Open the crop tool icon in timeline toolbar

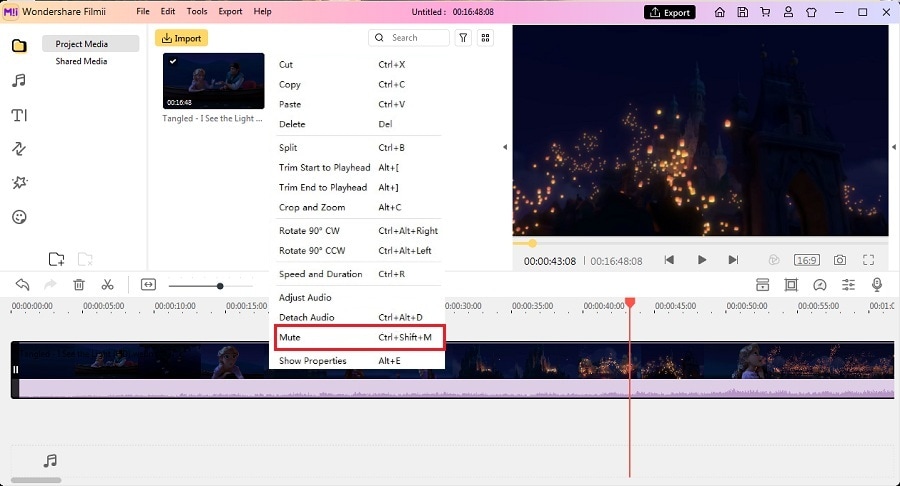click(x=791, y=285)
